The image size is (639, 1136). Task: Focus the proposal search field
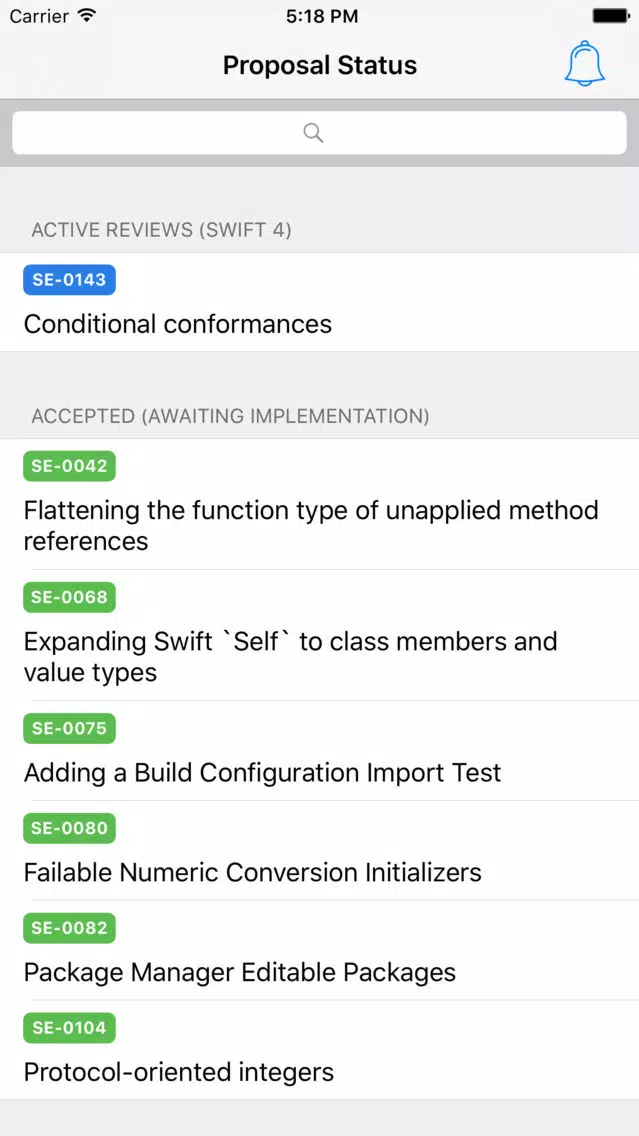(320, 133)
